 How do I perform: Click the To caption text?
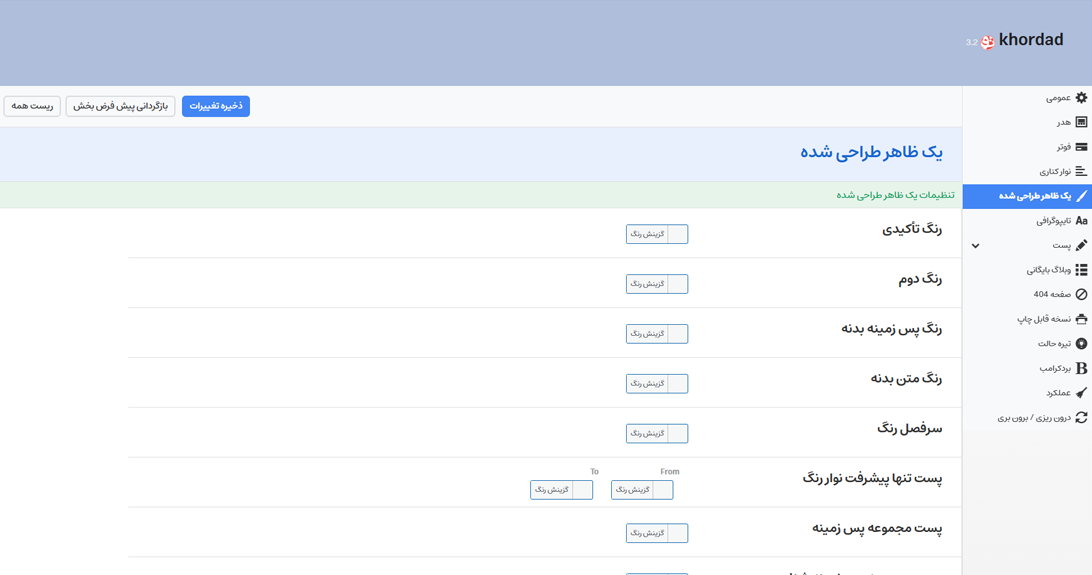click(x=594, y=471)
